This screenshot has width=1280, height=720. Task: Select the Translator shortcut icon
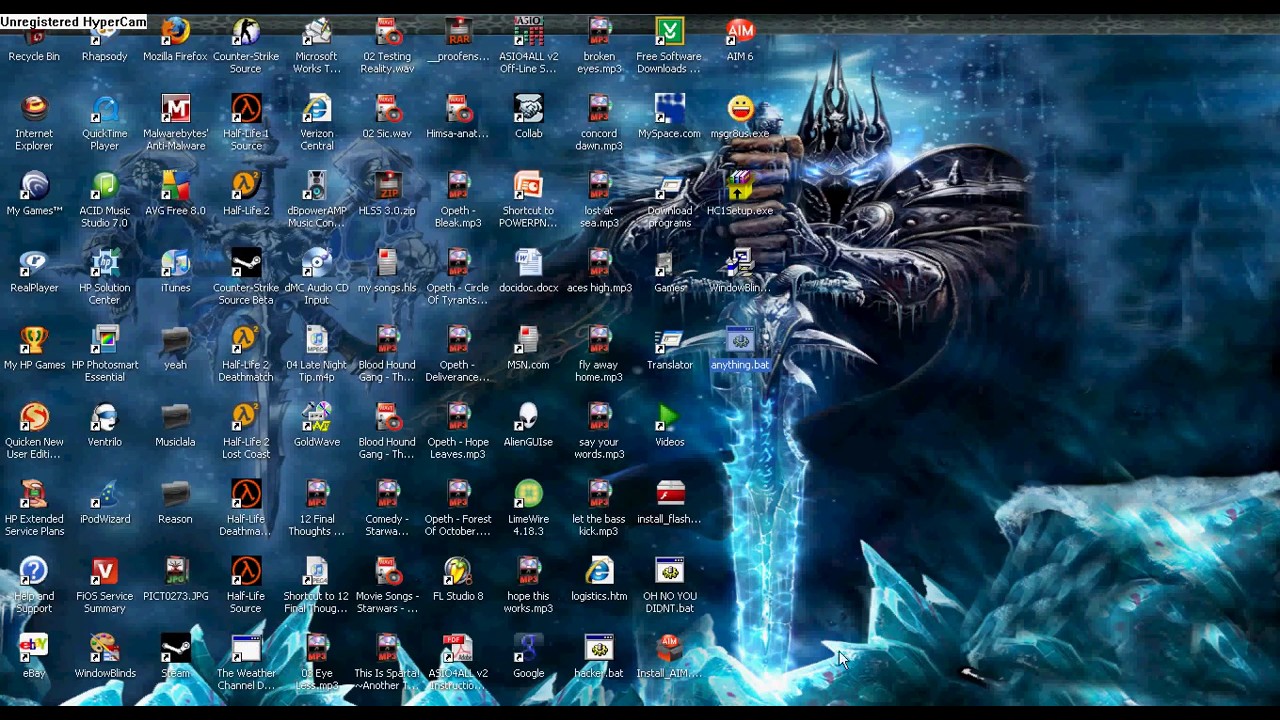[x=670, y=347]
